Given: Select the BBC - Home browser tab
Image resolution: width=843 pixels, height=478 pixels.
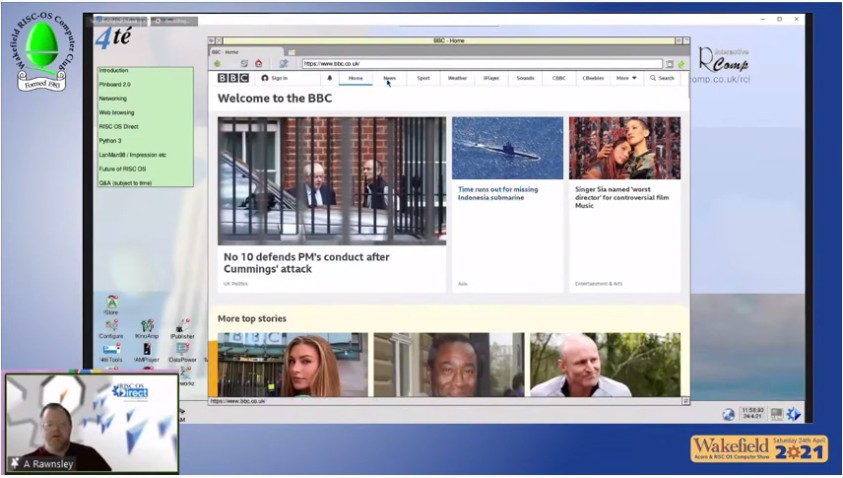Looking at the screenshot, I should tap(246, 52).
